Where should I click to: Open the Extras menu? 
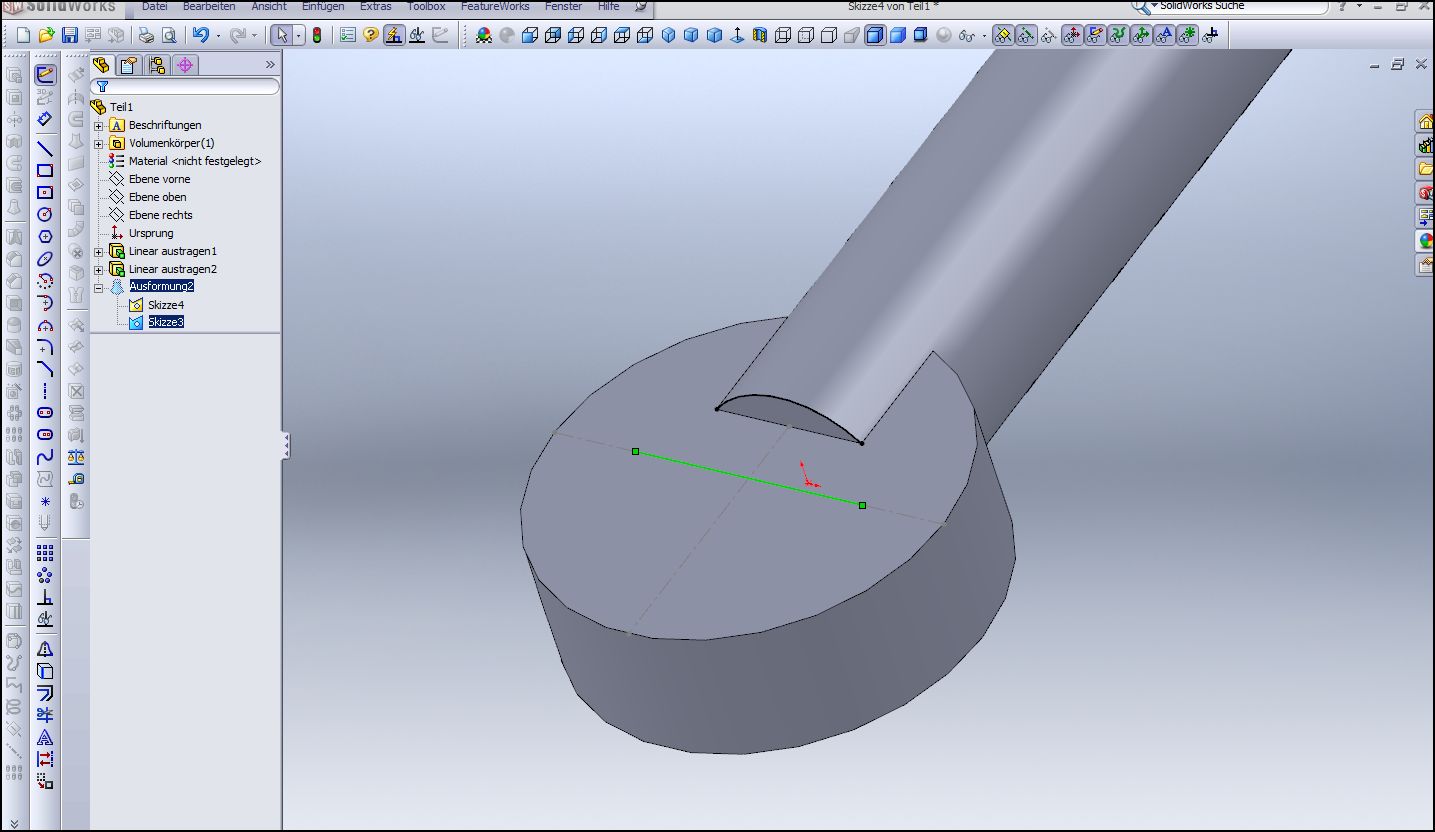click(376, 7)
